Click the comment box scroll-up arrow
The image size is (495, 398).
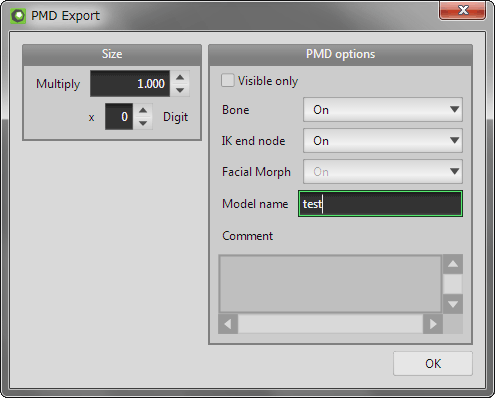(x=453, y=264)
